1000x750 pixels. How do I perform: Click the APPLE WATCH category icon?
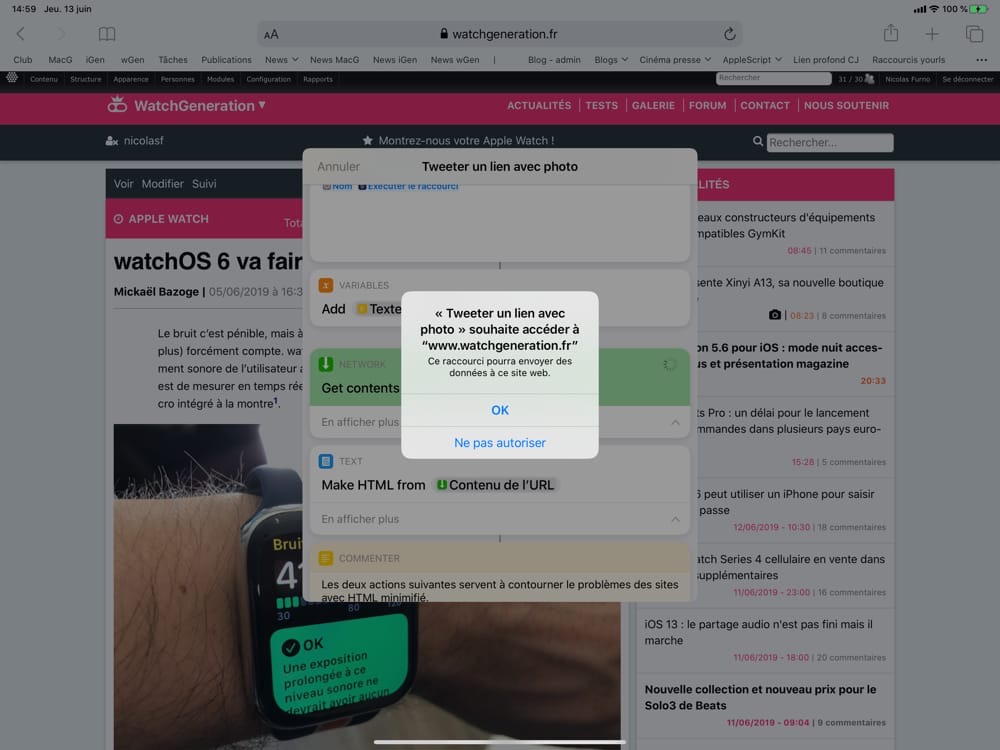[119, 219]
